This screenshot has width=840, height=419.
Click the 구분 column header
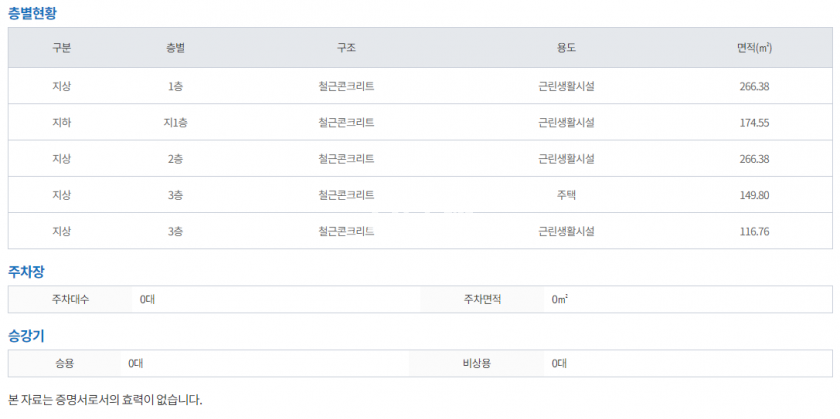[x=61, y=47]
